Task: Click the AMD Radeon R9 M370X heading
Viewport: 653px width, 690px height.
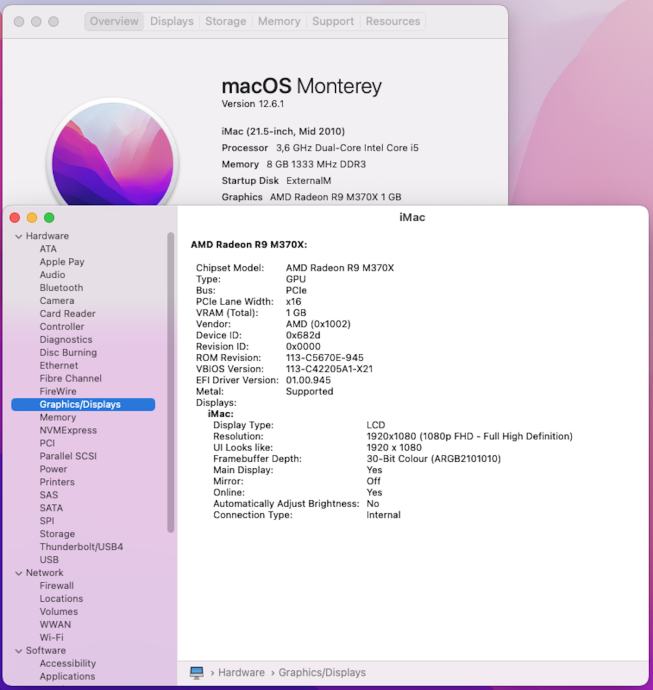Action: tap(249, 245)
